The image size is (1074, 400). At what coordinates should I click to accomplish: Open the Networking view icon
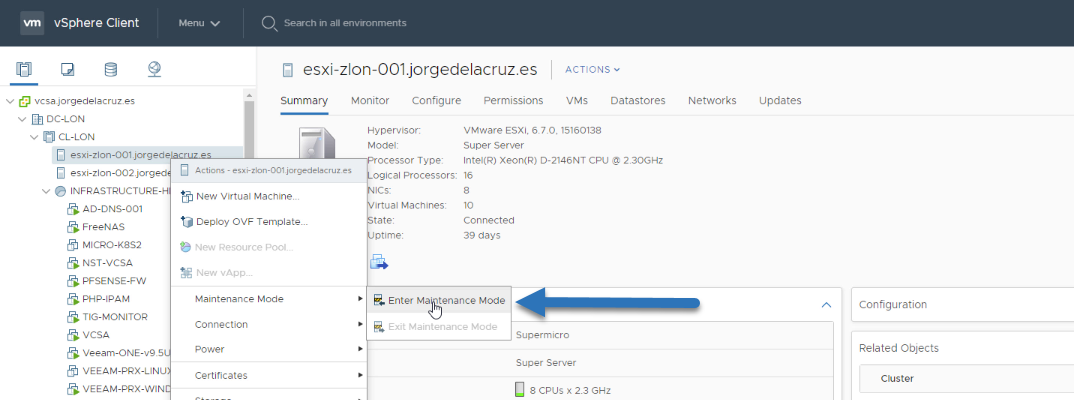click(x=154, y=69)
